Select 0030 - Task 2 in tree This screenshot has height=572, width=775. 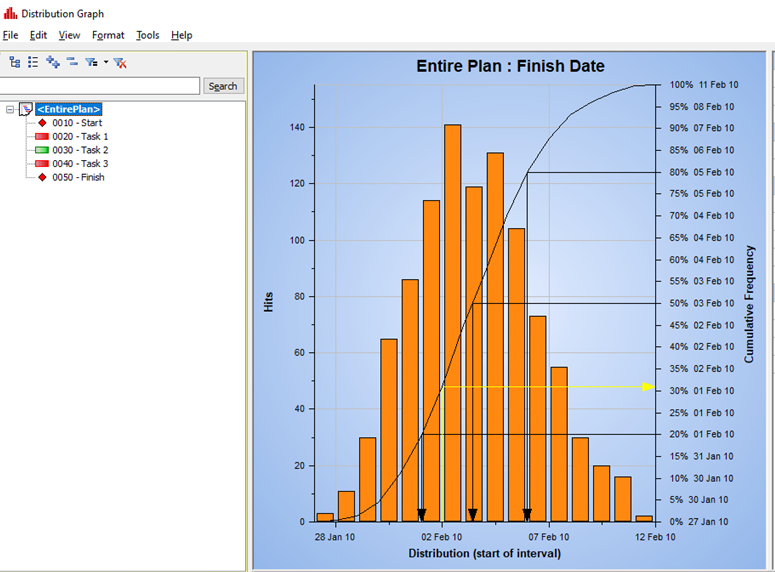coord(80,150)
